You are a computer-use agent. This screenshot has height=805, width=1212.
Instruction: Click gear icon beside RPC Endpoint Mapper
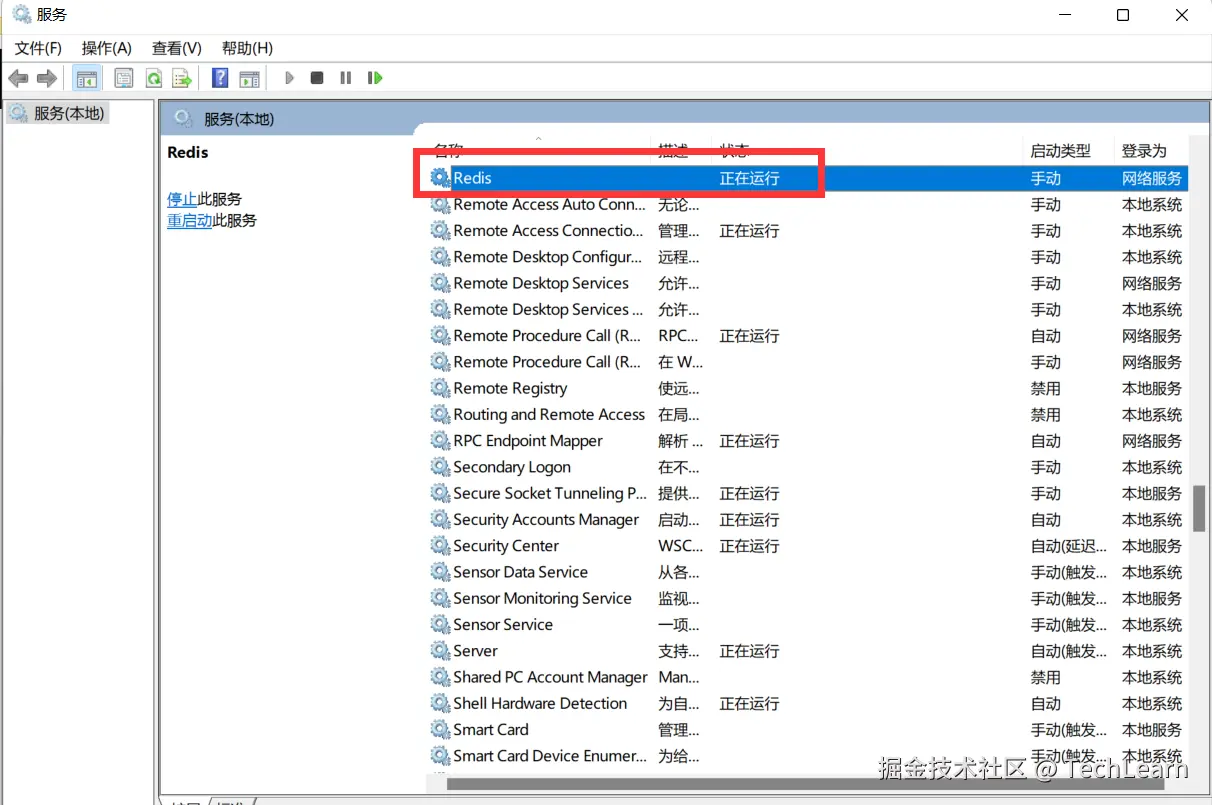click(440, 441)
